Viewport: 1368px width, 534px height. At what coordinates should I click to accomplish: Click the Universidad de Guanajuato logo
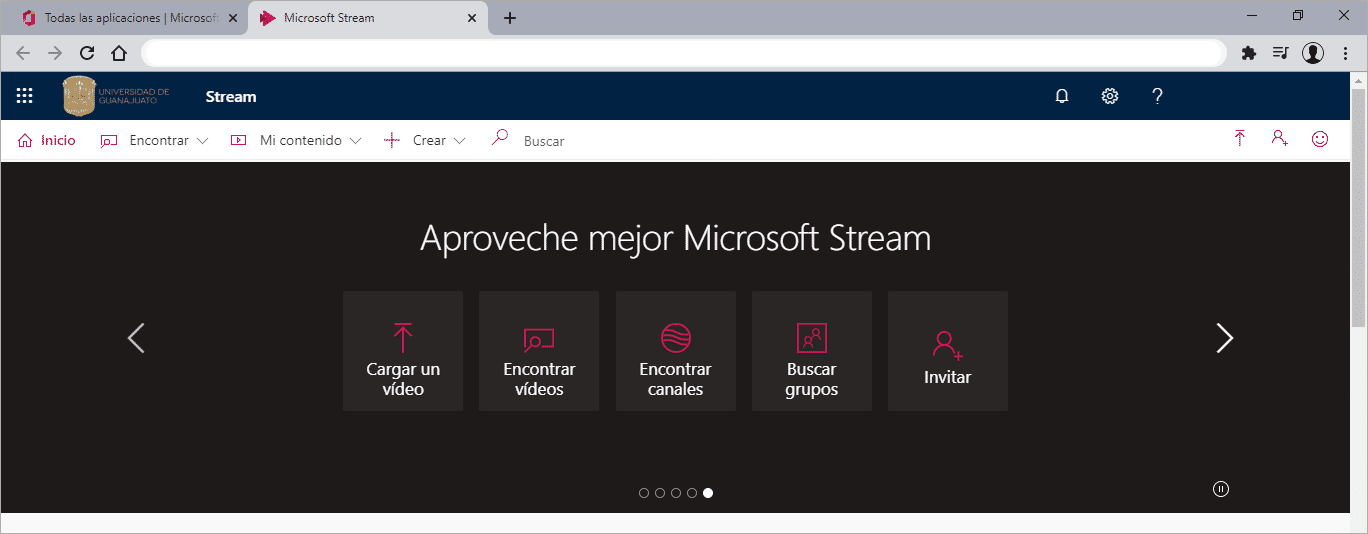coord(117,96)
